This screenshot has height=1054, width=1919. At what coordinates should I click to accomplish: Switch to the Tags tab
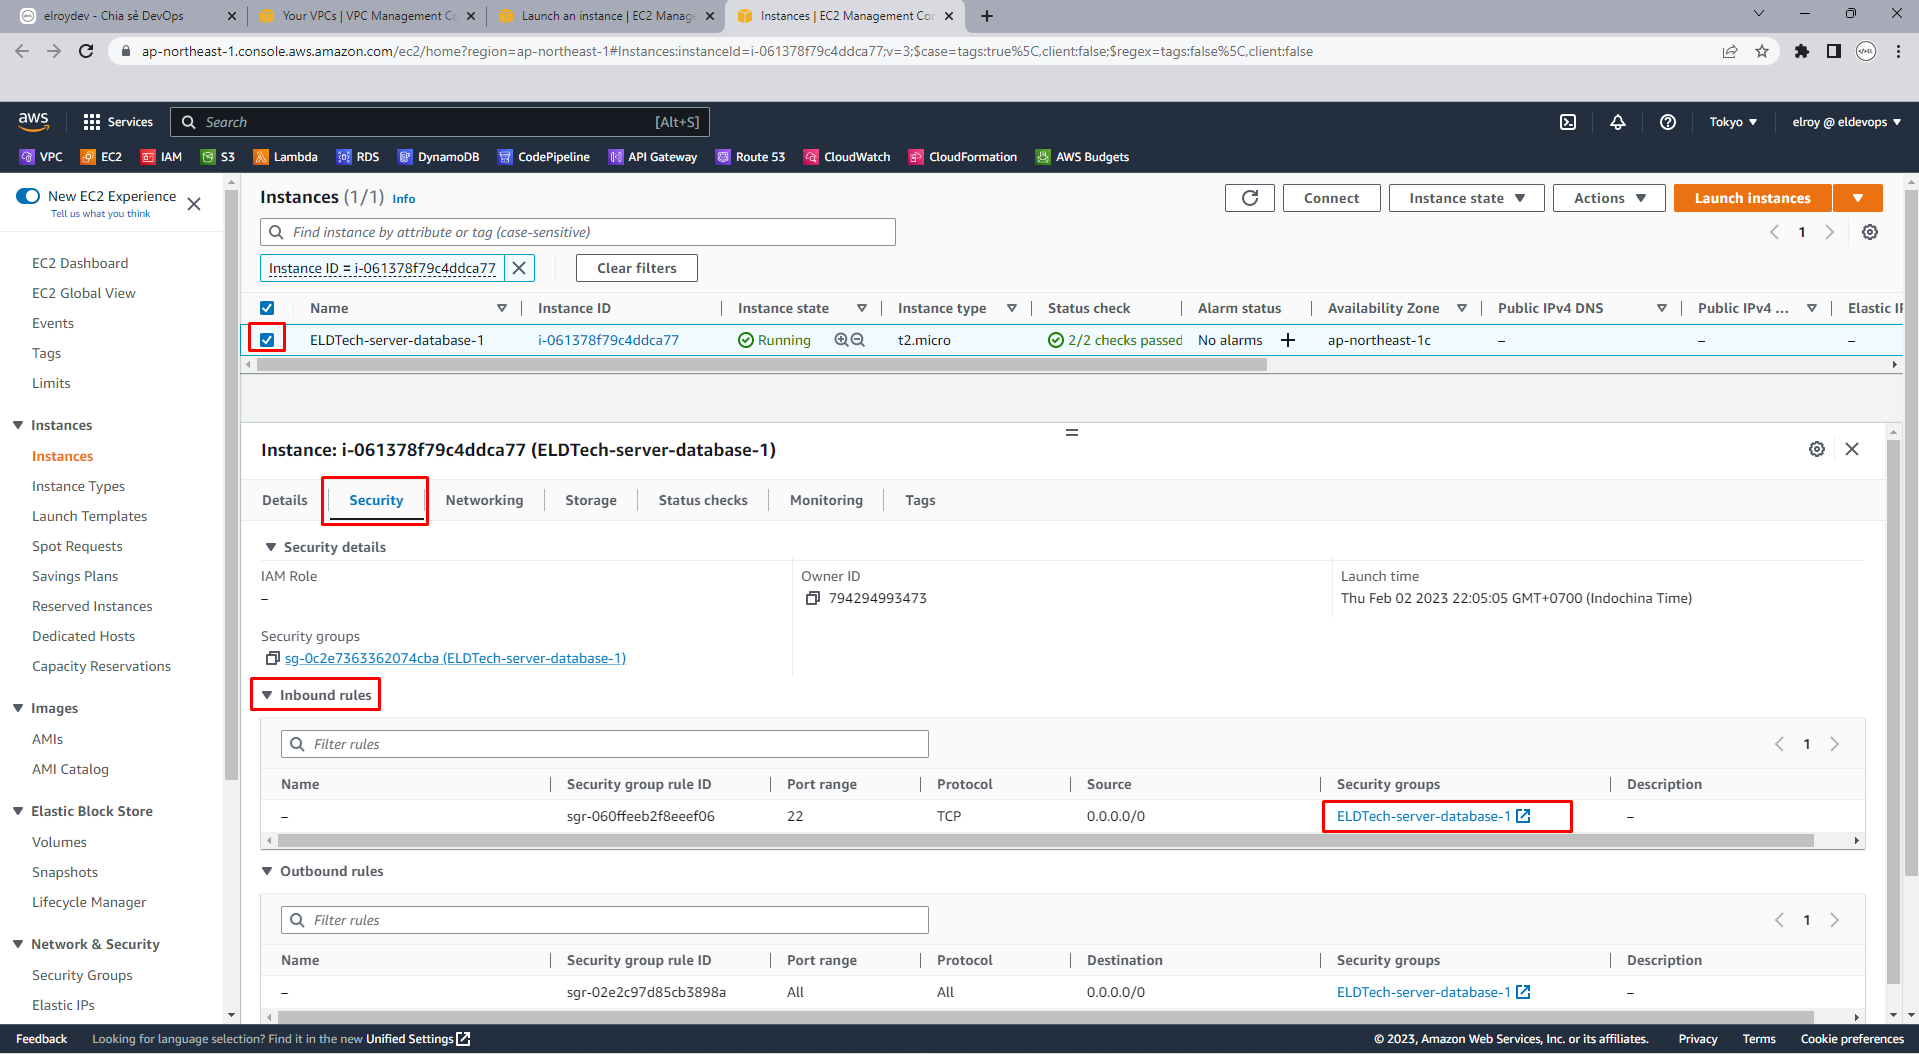pos(920,500)
